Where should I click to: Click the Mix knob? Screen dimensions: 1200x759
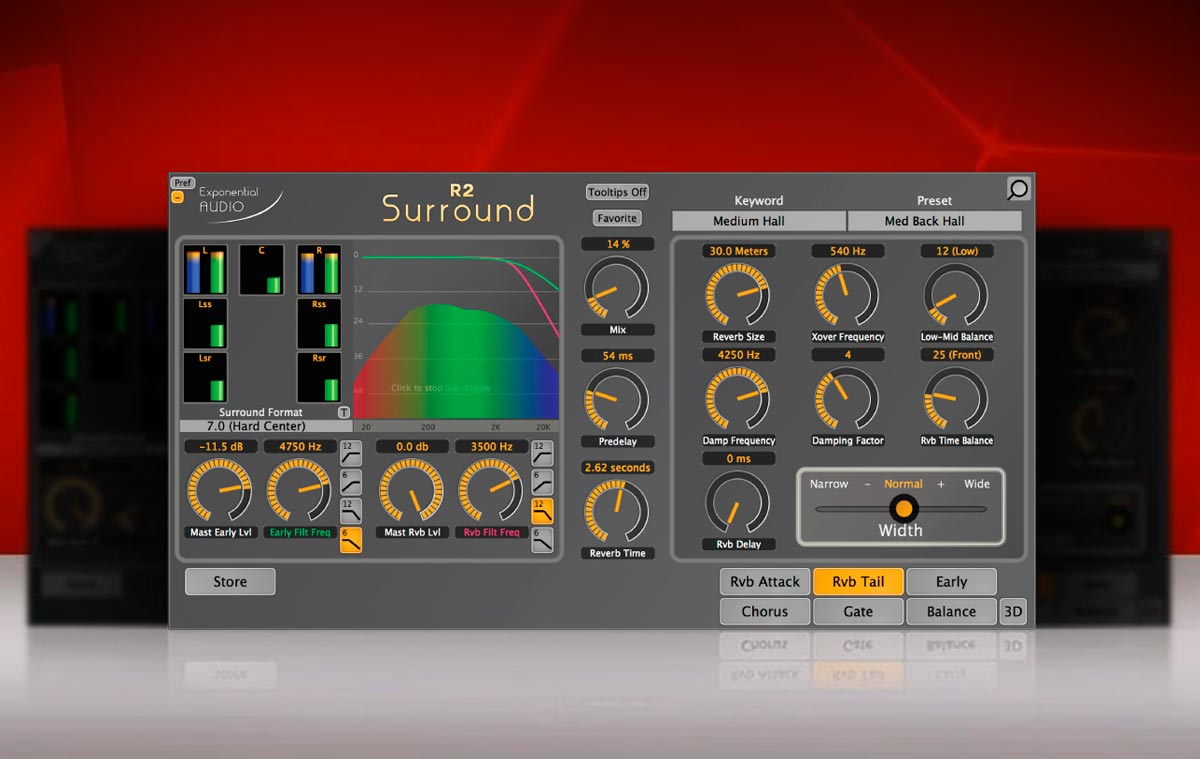pos(616,288)
